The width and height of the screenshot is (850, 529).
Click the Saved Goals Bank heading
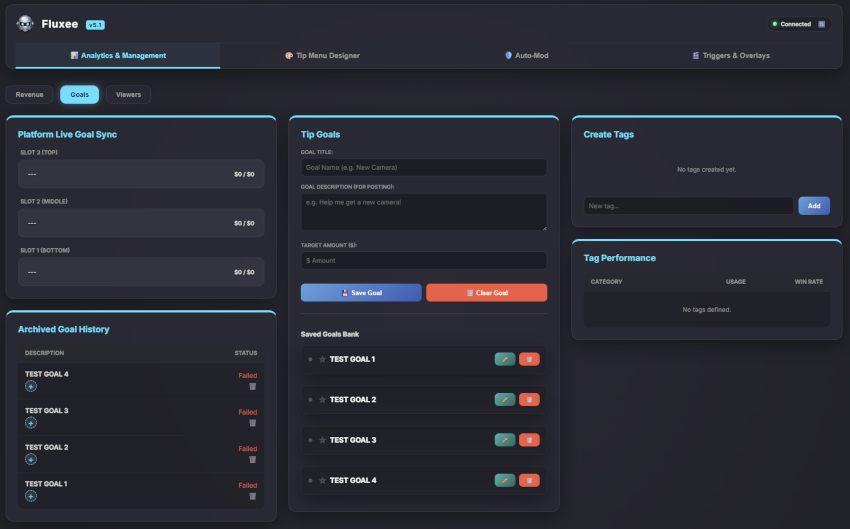[x=330, y=334]
